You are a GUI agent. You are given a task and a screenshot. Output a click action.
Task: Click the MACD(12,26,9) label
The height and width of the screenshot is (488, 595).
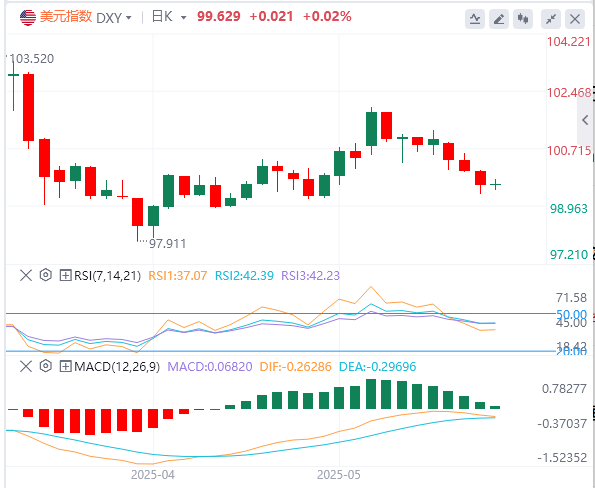[117, 367]
